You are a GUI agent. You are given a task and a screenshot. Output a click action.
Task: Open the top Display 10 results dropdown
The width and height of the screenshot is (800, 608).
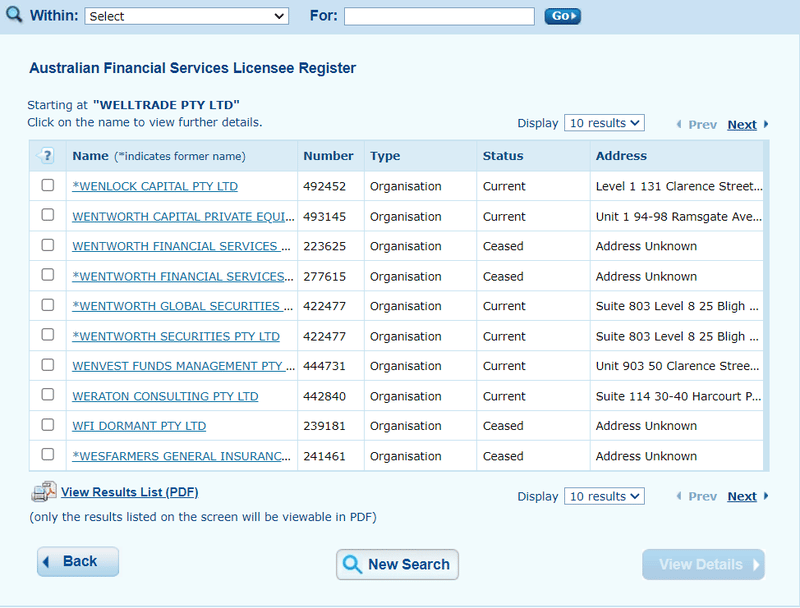604,123
